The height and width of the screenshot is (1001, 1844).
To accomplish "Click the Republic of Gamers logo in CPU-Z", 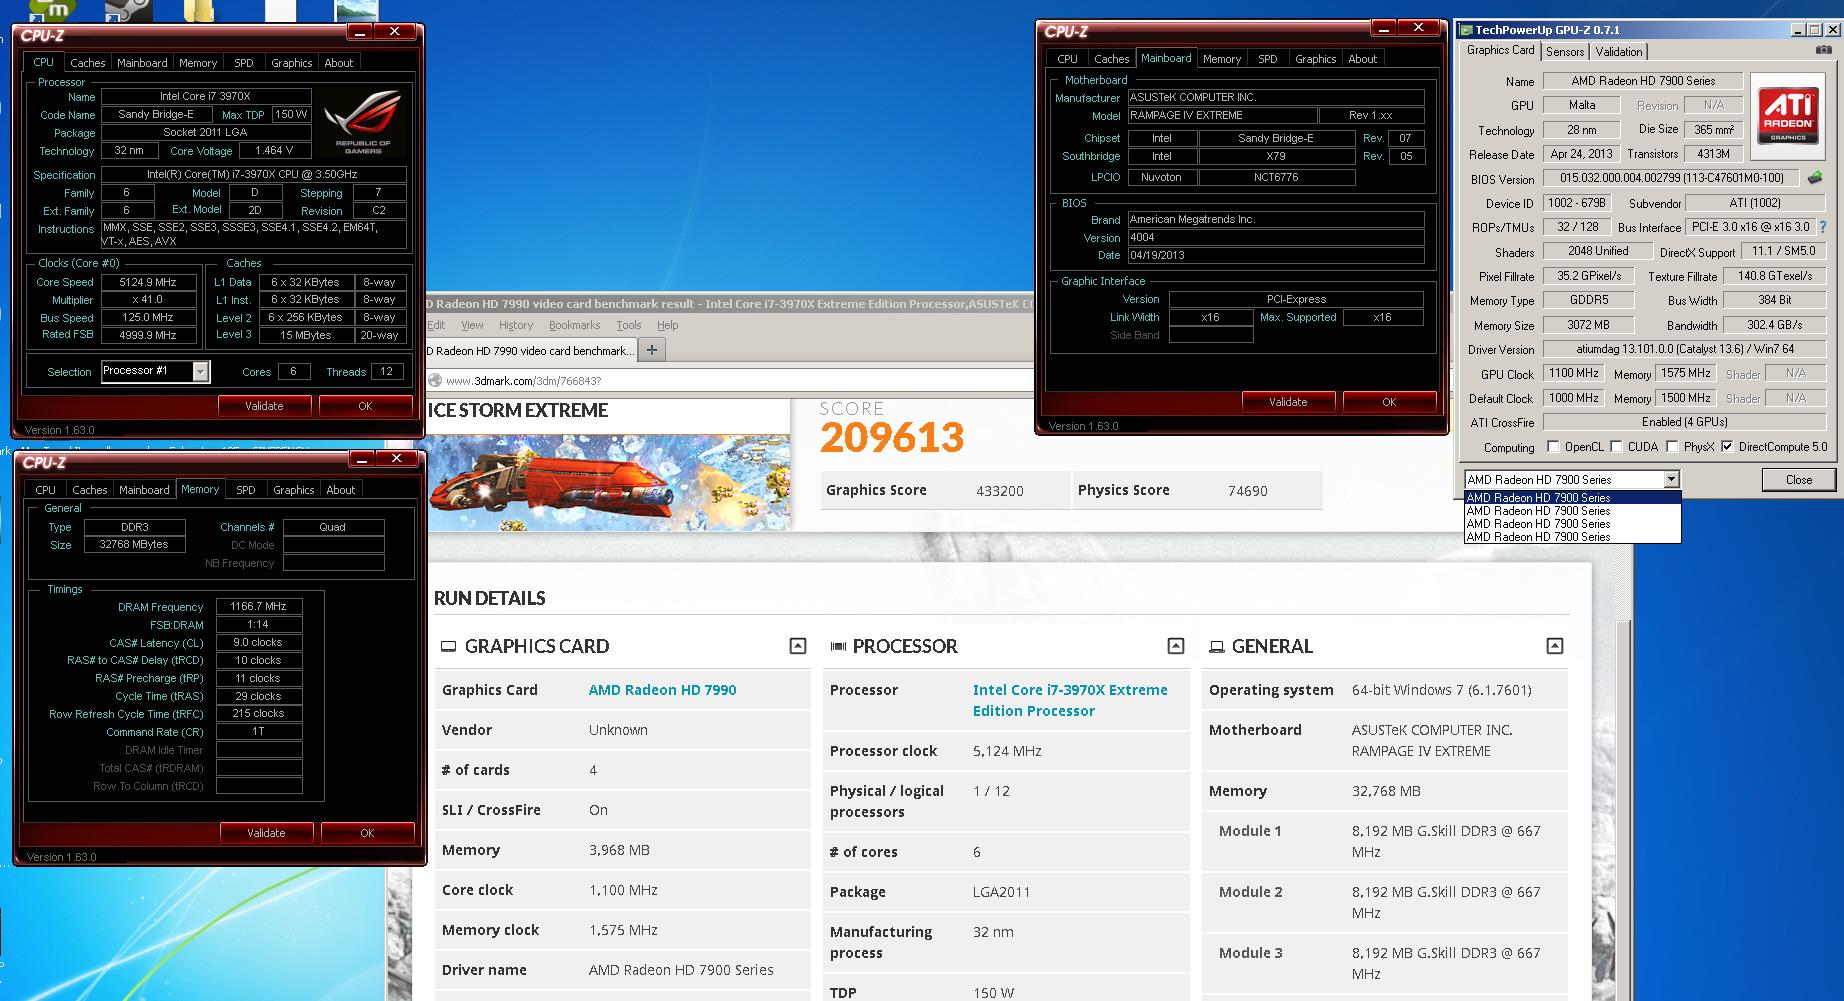I will 362,121.
